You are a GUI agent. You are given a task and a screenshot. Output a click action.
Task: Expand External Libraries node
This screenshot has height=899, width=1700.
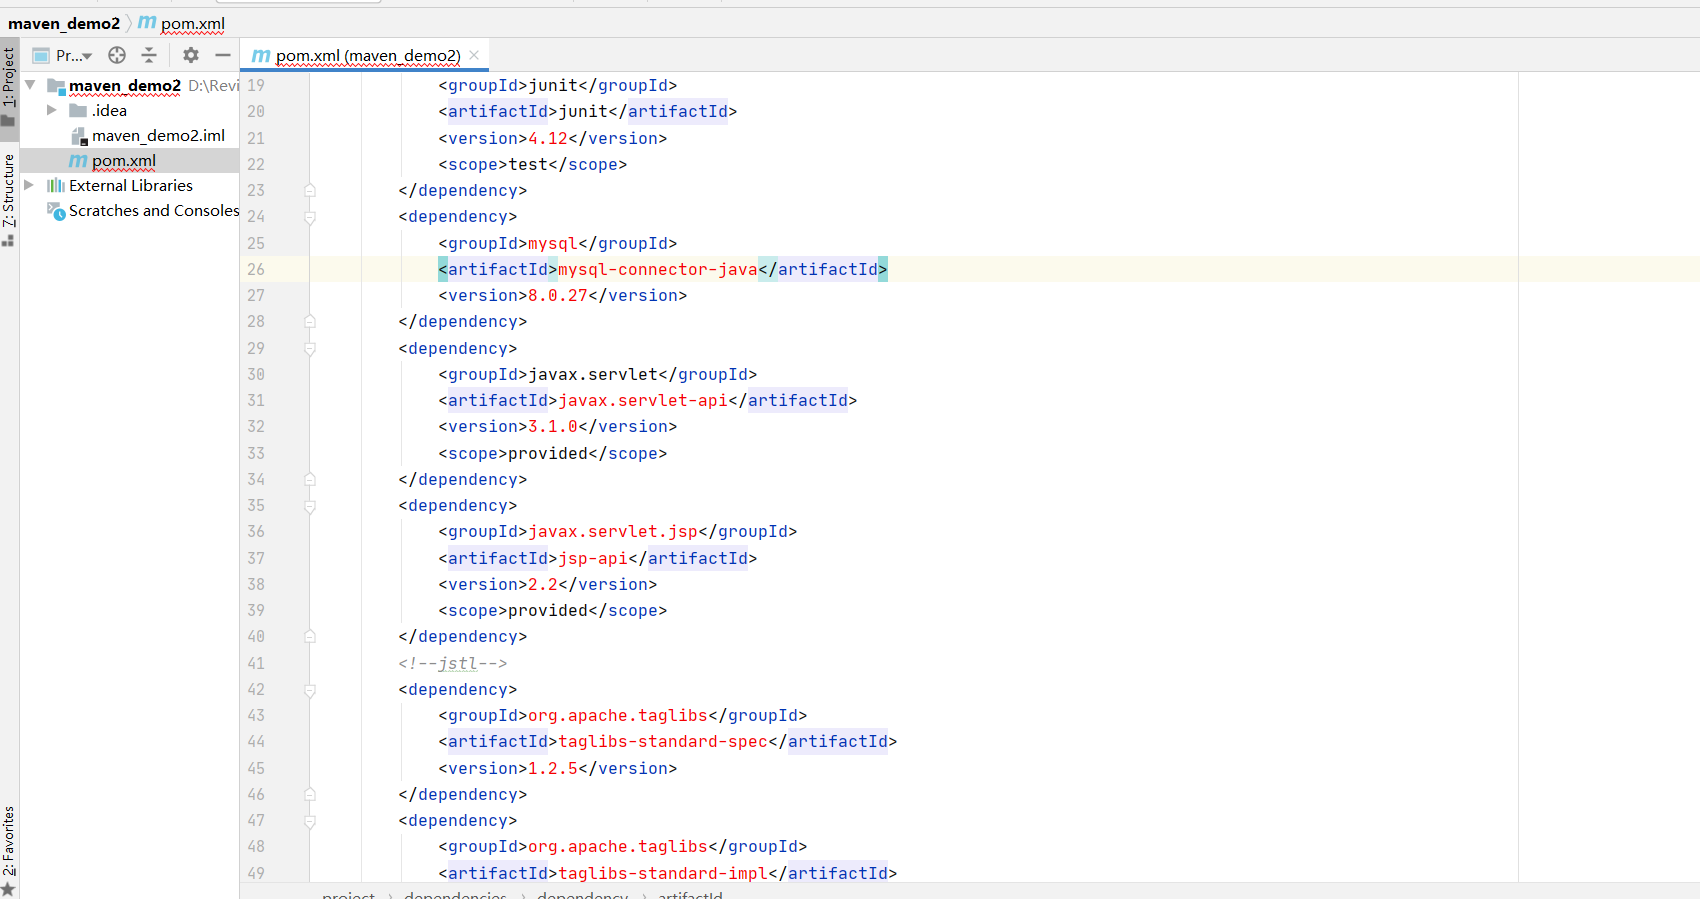point(29,185)
